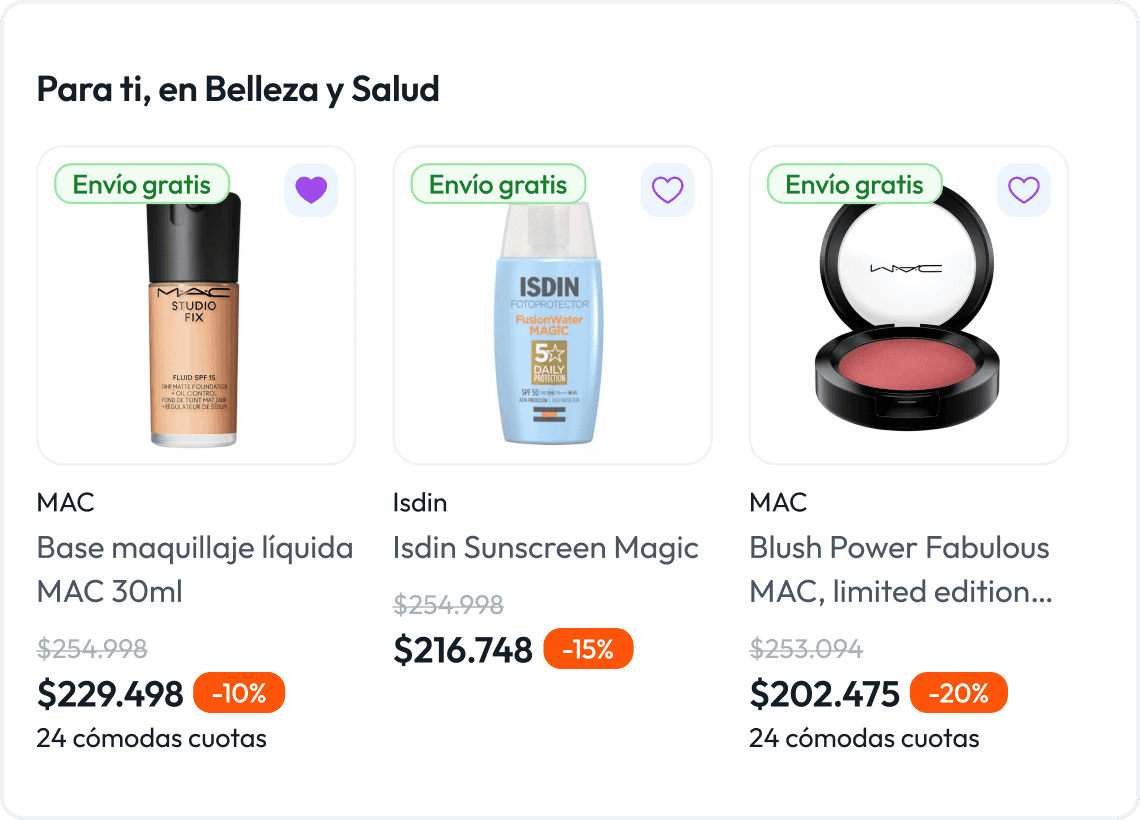Select the MAC brand label under the foundation
1140x820 pixels.
click(66, 502)
